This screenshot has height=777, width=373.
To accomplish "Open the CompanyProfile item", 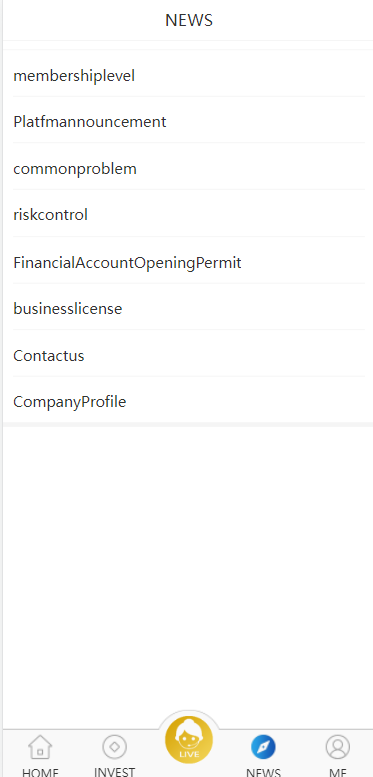I will [x=188, y=401].
